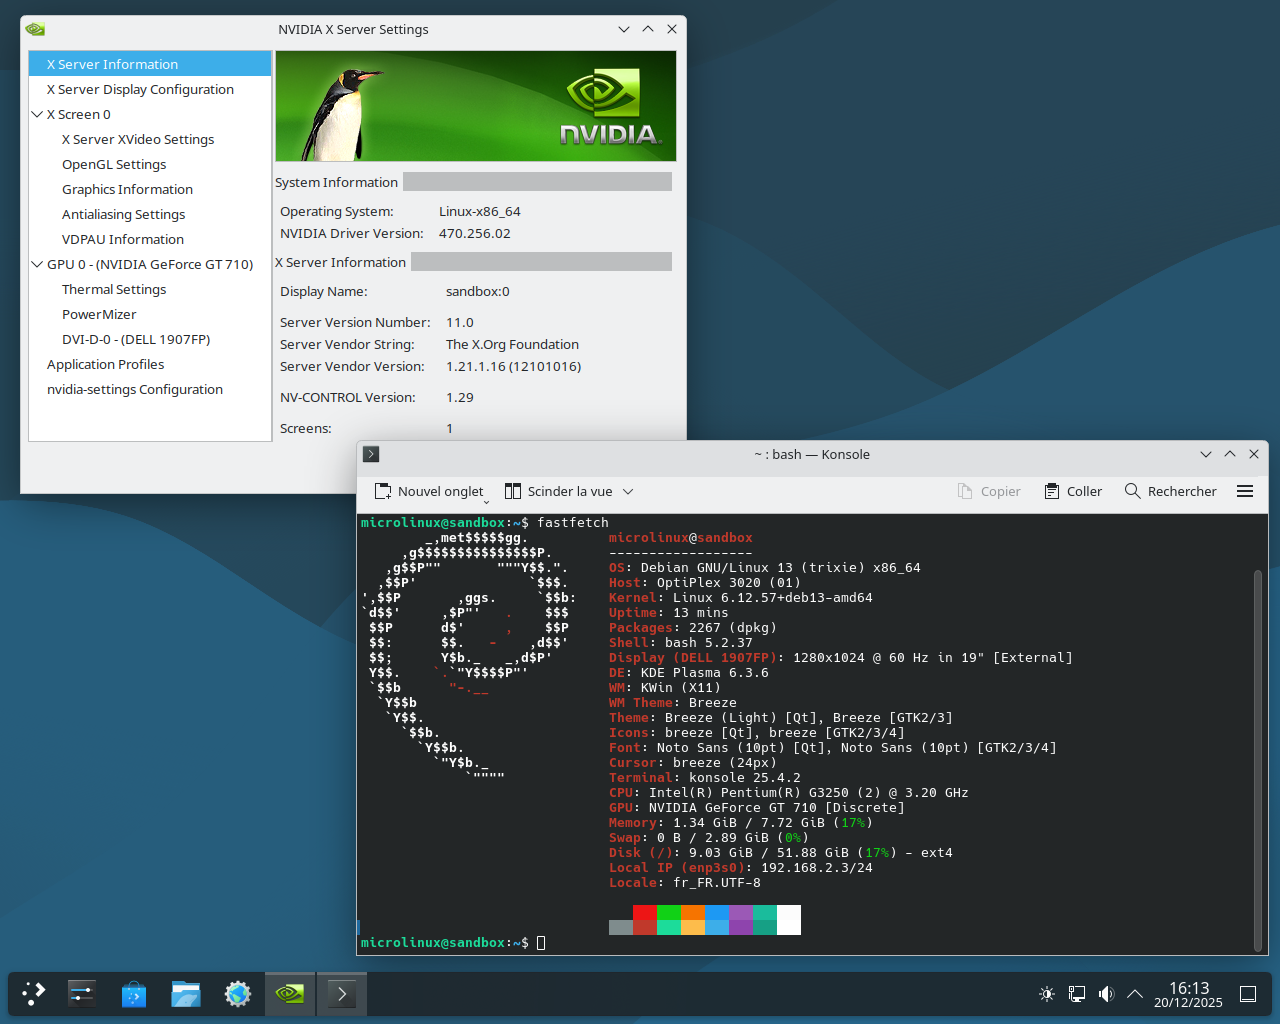Click the network tray icon
Image resolution: width=1280 pixels, height=1024 pixels.
1077,994
